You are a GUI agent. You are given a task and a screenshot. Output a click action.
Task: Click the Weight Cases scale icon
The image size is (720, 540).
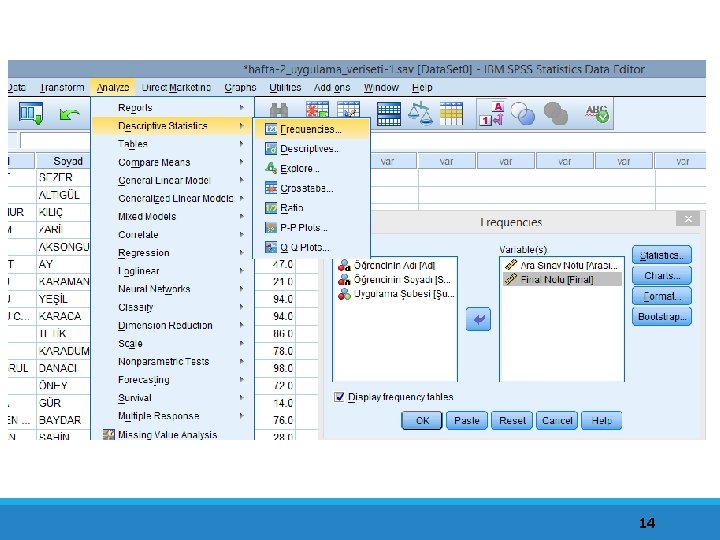click(420, 113)
